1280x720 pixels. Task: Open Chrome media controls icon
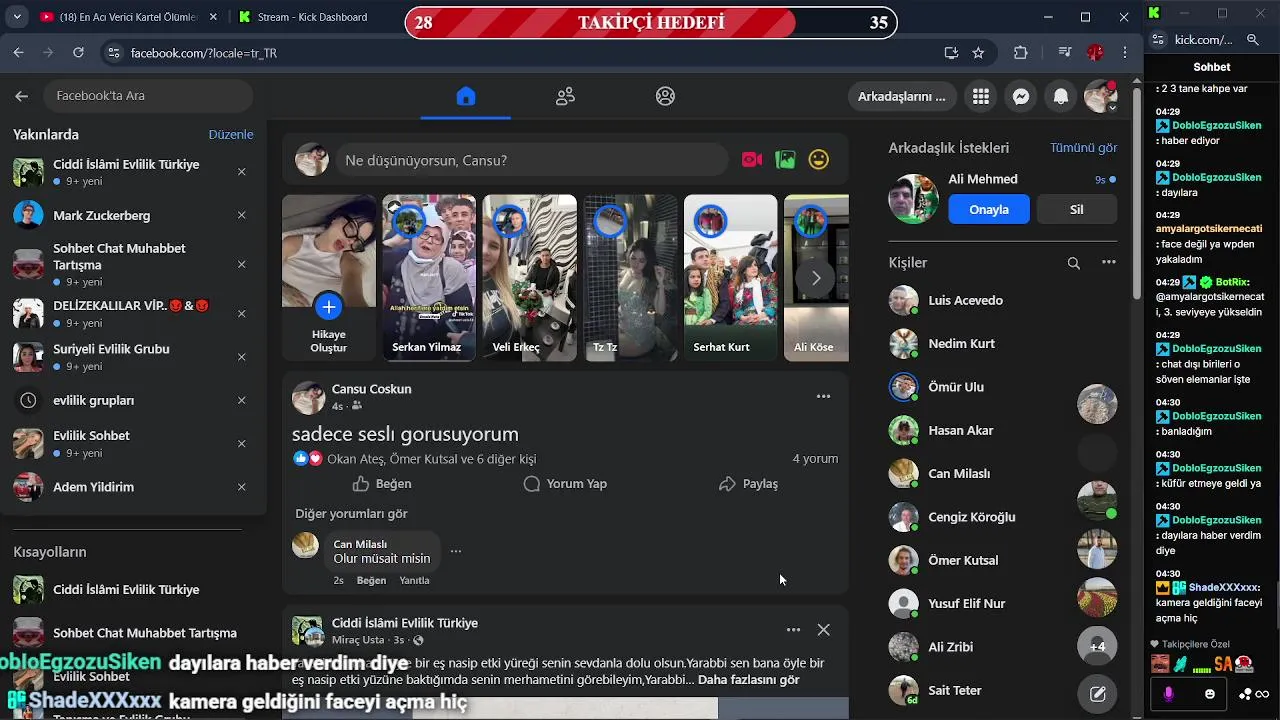pos(1066,53)
